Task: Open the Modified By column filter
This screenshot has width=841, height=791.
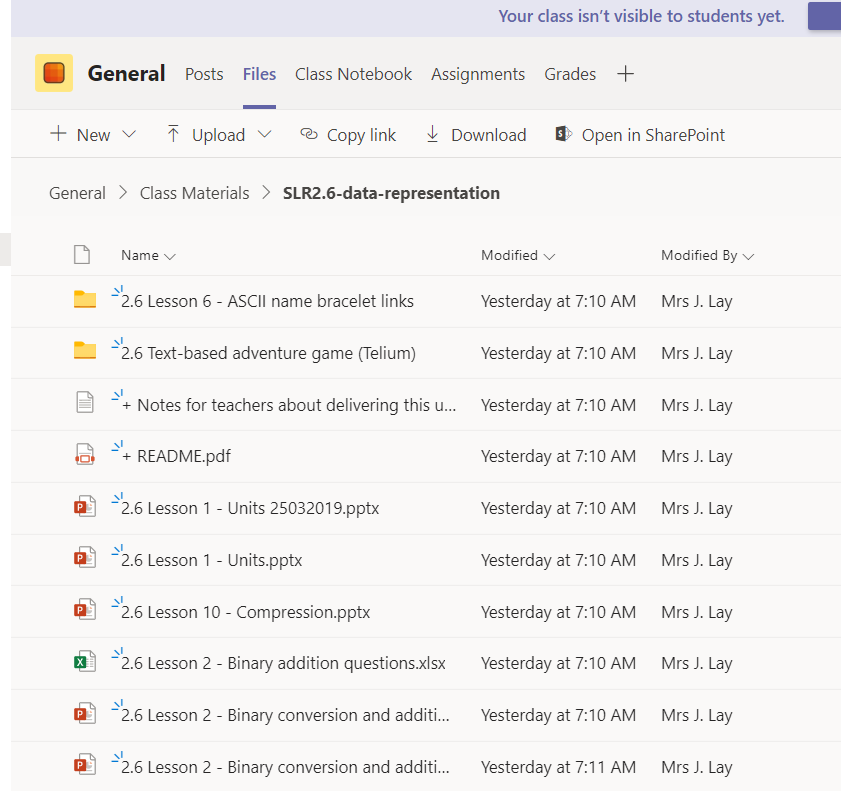Action: tap(707, 255)
